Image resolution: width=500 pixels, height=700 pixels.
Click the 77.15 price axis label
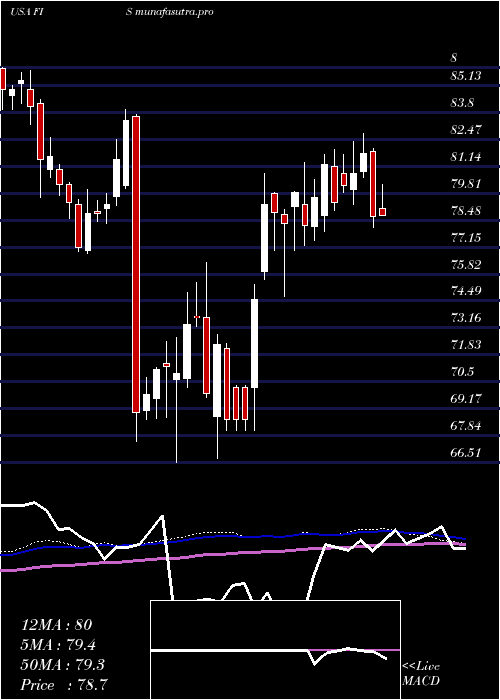(x=466, y=237)
